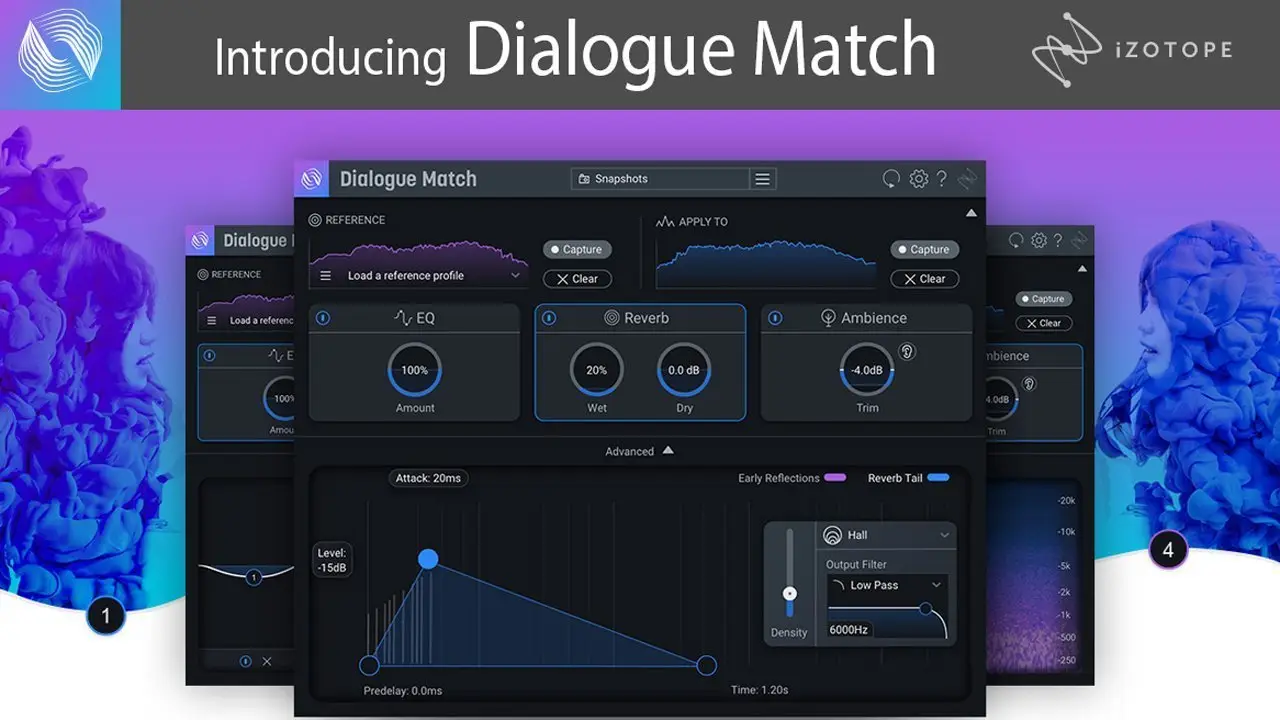1280x720 pixels.
Task: Click the EQ curve icon in front window
Action: tap(403, 318)
